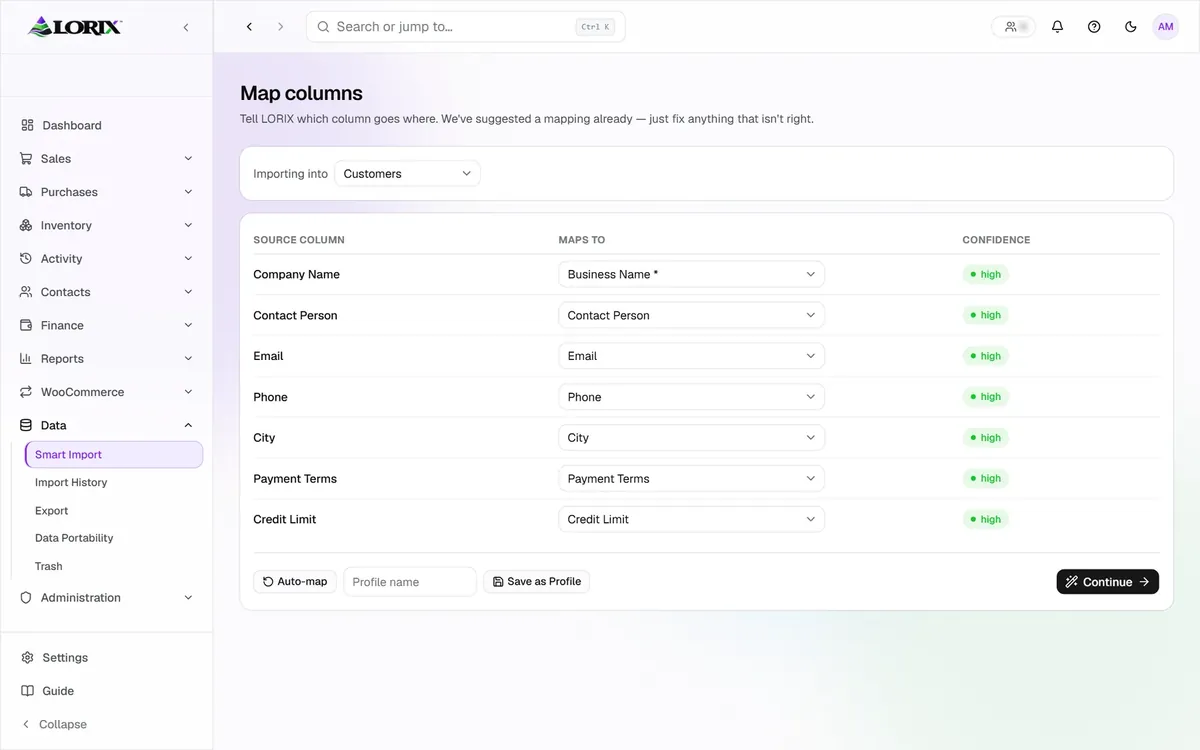Image resolution: width=1200 pixels, height=750 pixels.
Task: Click the Reports chart icon
Action: pyautogui.click(x=26, y=358)
